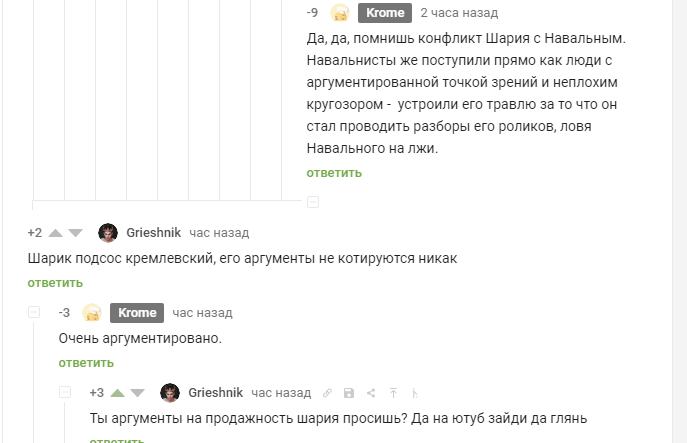Screen dimensions: 687x443
Task: Click the comment branch icon
Action: pyautogui.click(x=414, y=393)
